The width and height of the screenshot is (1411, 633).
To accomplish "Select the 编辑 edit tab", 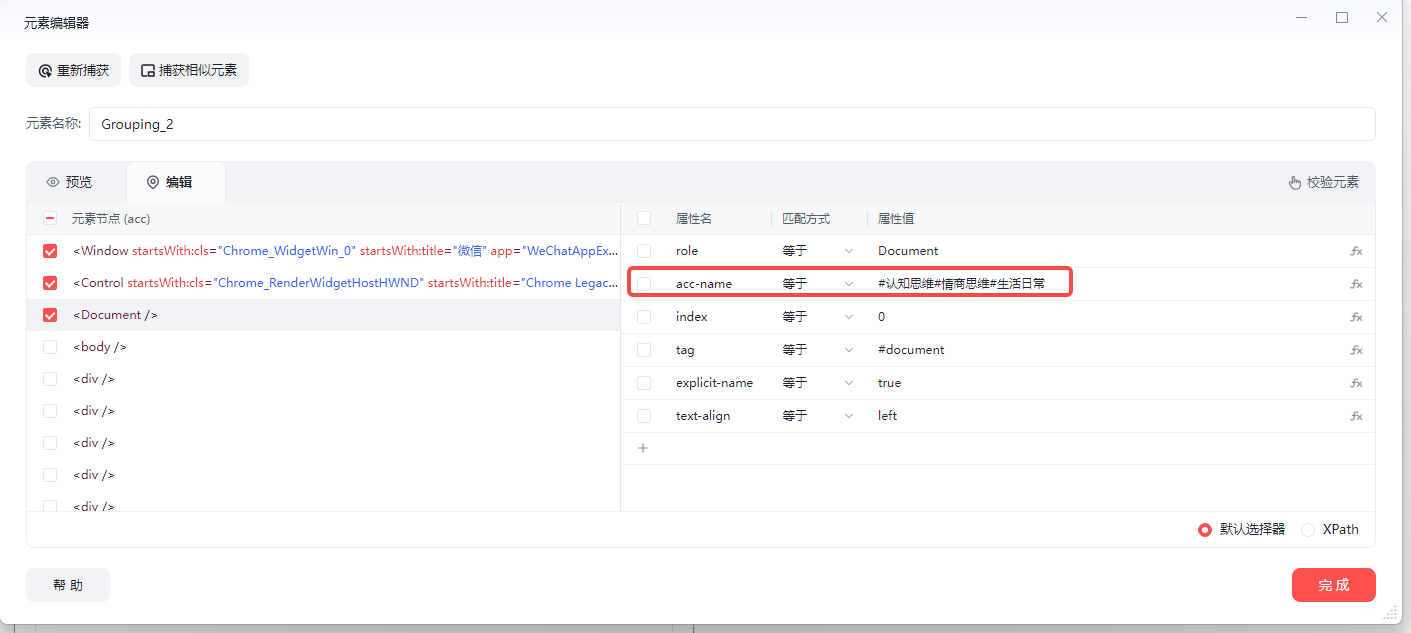I will pyautogui.click(x=170, y=182).
